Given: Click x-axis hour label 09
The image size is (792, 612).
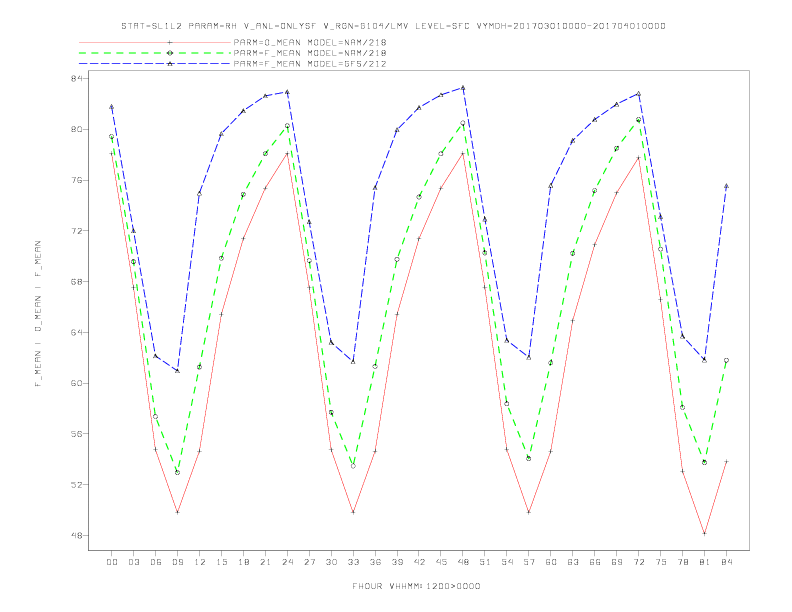Looking at the screenshot, I should point(178,562).
